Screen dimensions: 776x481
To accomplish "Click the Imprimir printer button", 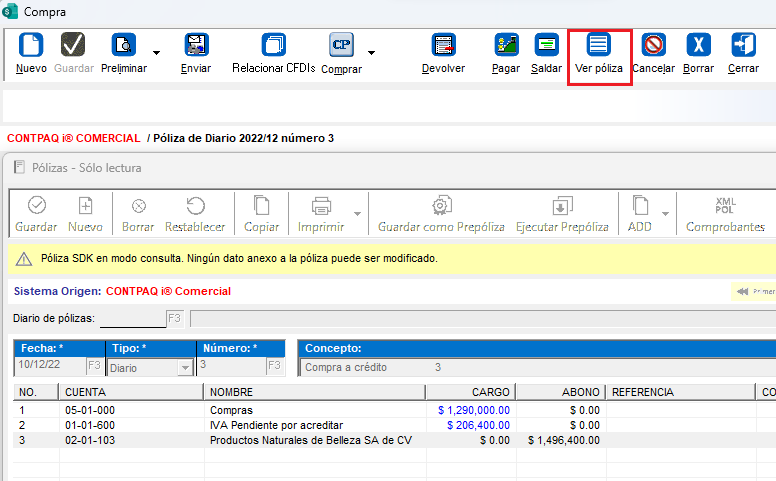I will coord(321,213).
